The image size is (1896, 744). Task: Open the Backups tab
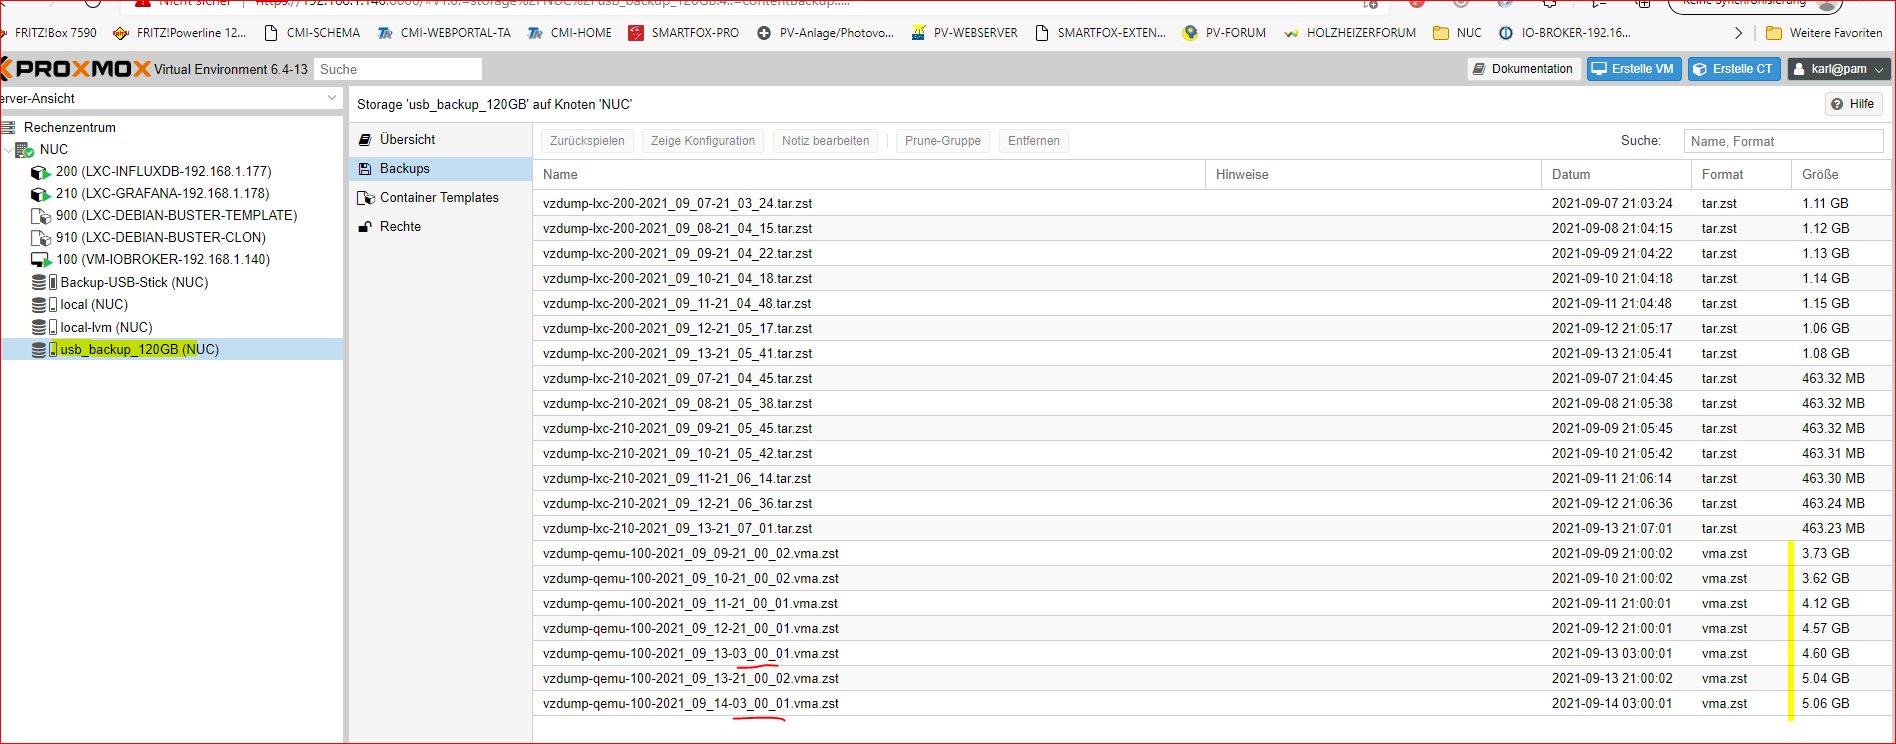(x=440, y=169)
